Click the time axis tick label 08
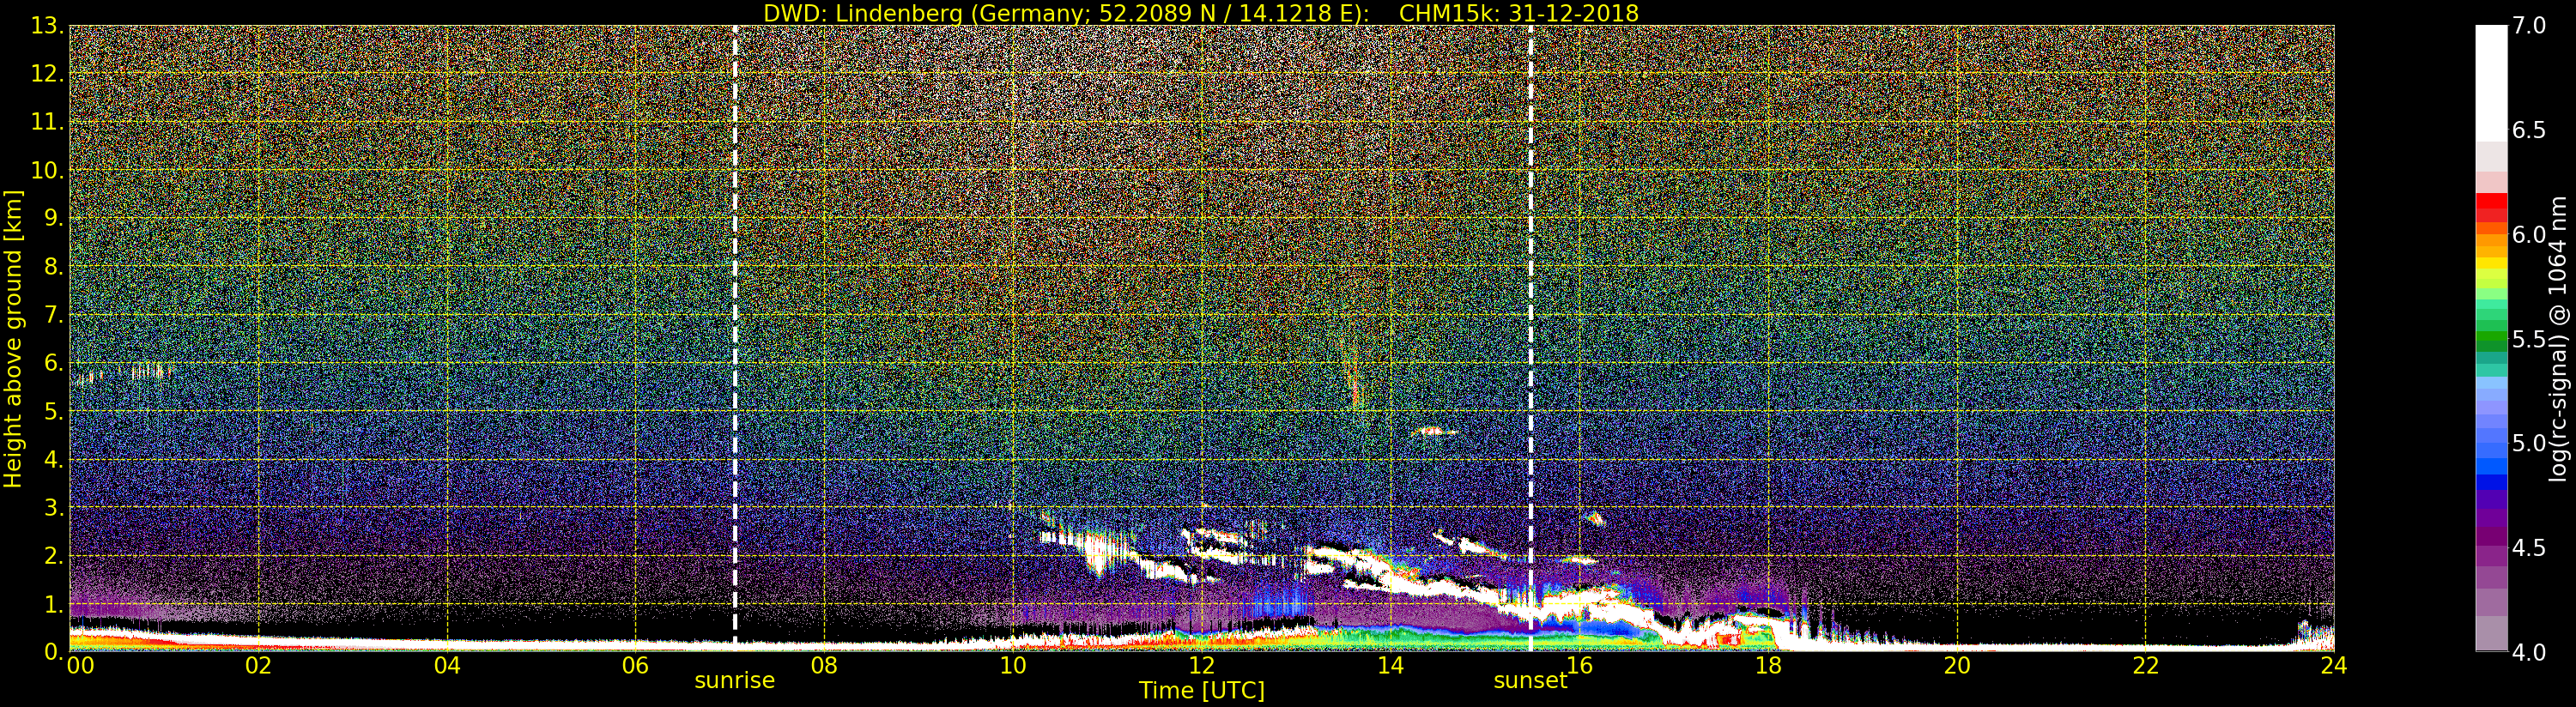 click(824, 664)
